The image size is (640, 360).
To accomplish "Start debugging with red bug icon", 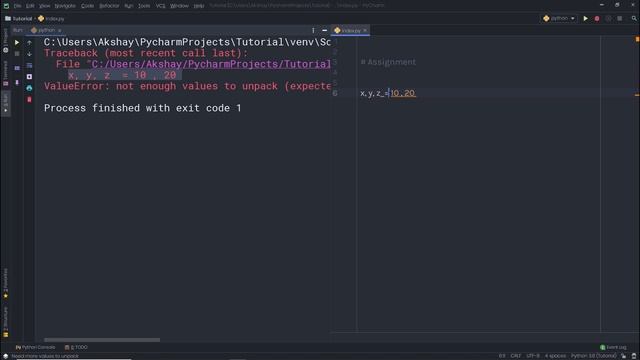I will coord(597,18).
